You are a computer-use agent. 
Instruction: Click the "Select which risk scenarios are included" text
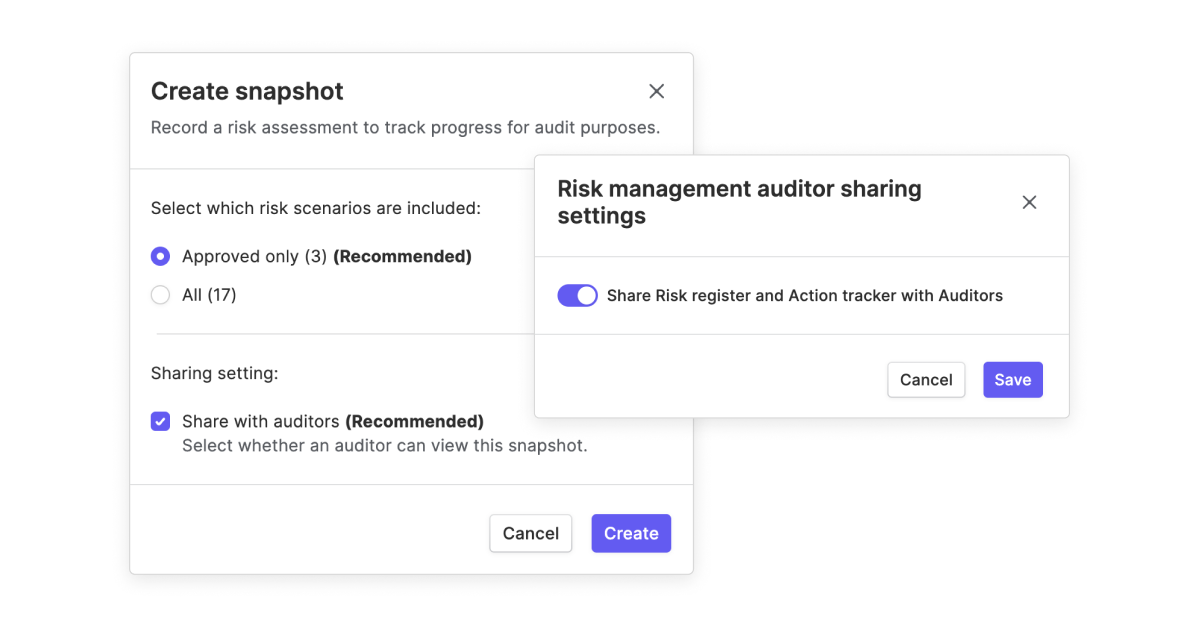(x=316, y=208)
